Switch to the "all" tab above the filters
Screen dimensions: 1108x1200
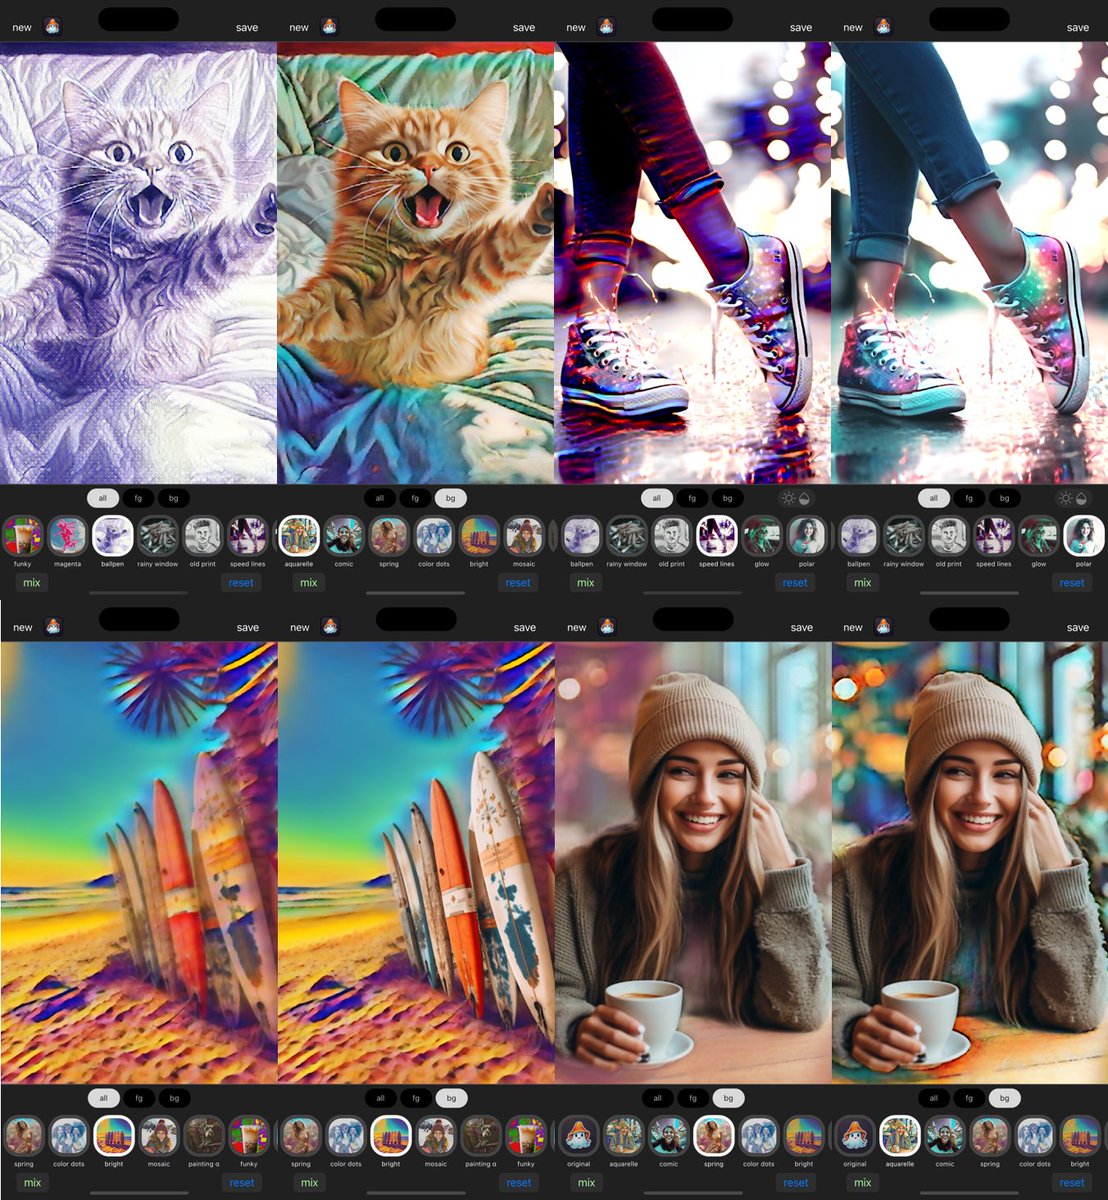coord(102,498)
